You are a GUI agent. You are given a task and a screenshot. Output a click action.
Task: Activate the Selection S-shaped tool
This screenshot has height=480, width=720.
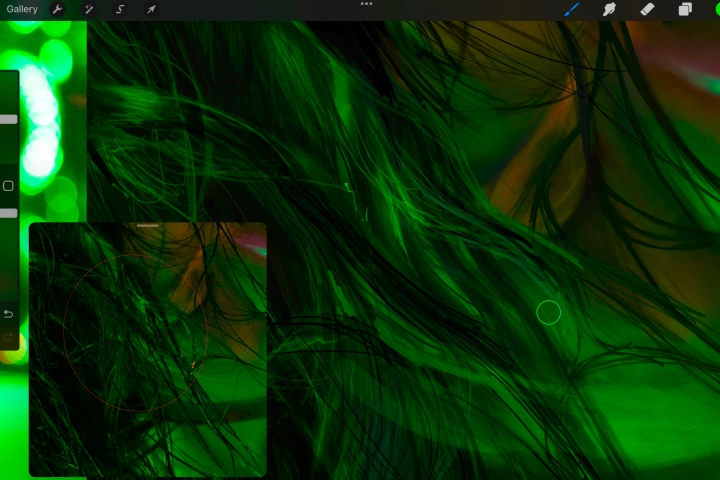120,9
